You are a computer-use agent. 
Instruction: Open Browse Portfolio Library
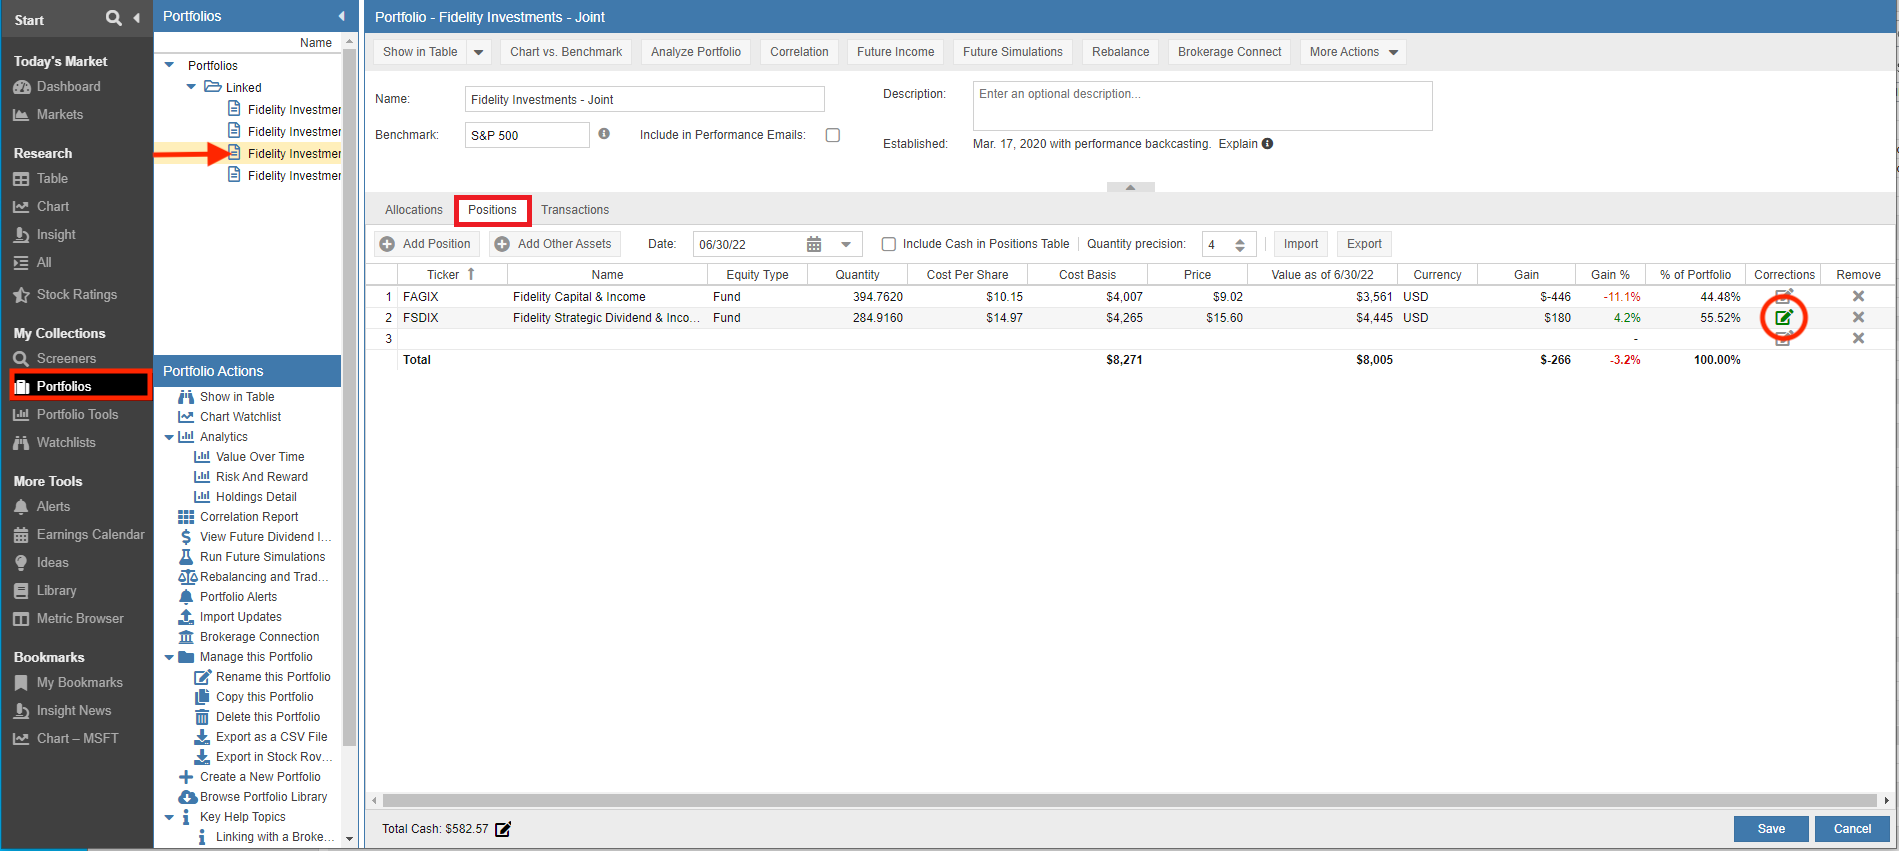click(x=253, y=797)
